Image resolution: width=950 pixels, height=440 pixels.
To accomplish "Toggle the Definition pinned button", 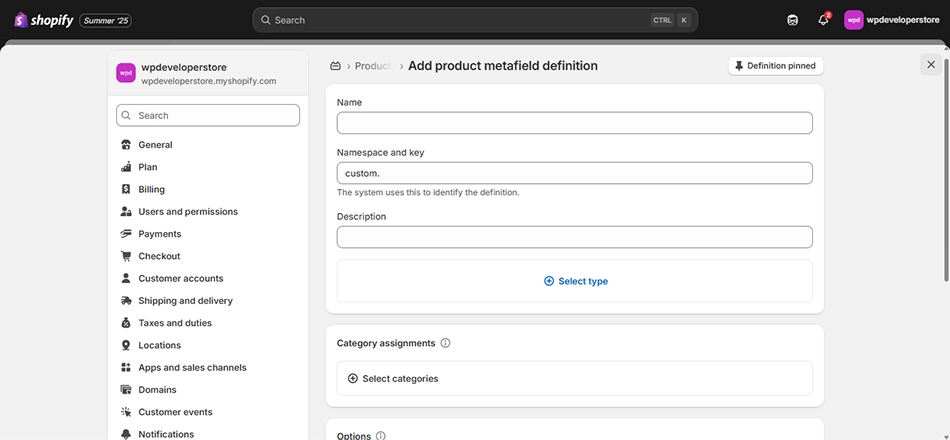I will click(x=776, y=65).
